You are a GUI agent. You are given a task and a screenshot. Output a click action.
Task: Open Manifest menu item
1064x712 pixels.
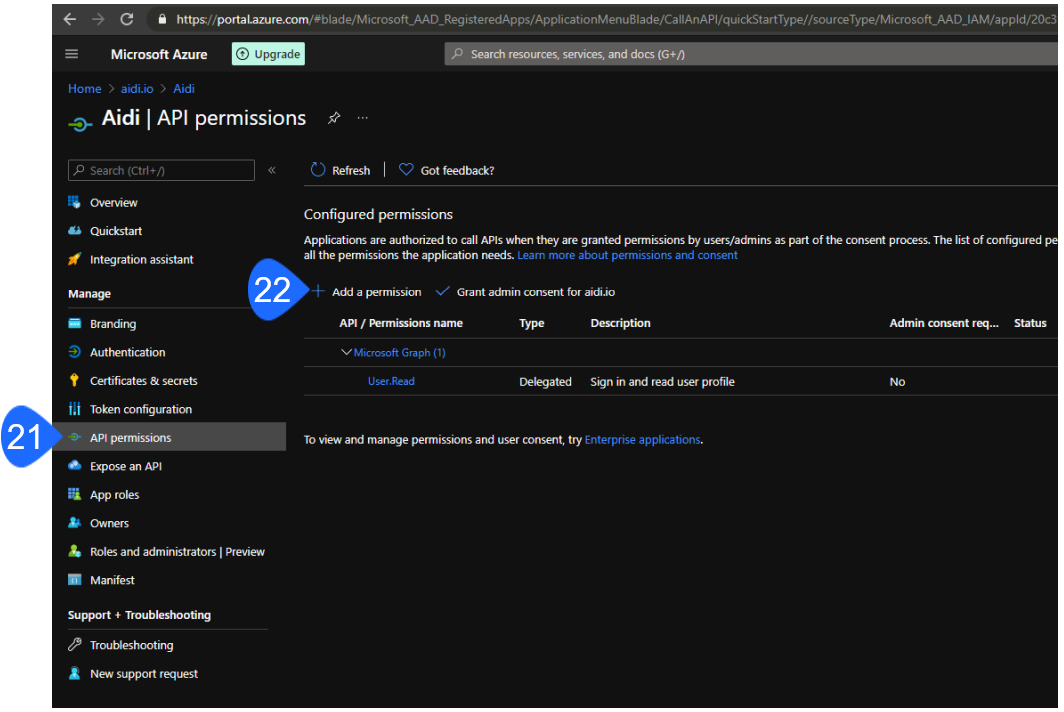coord(112,580)
